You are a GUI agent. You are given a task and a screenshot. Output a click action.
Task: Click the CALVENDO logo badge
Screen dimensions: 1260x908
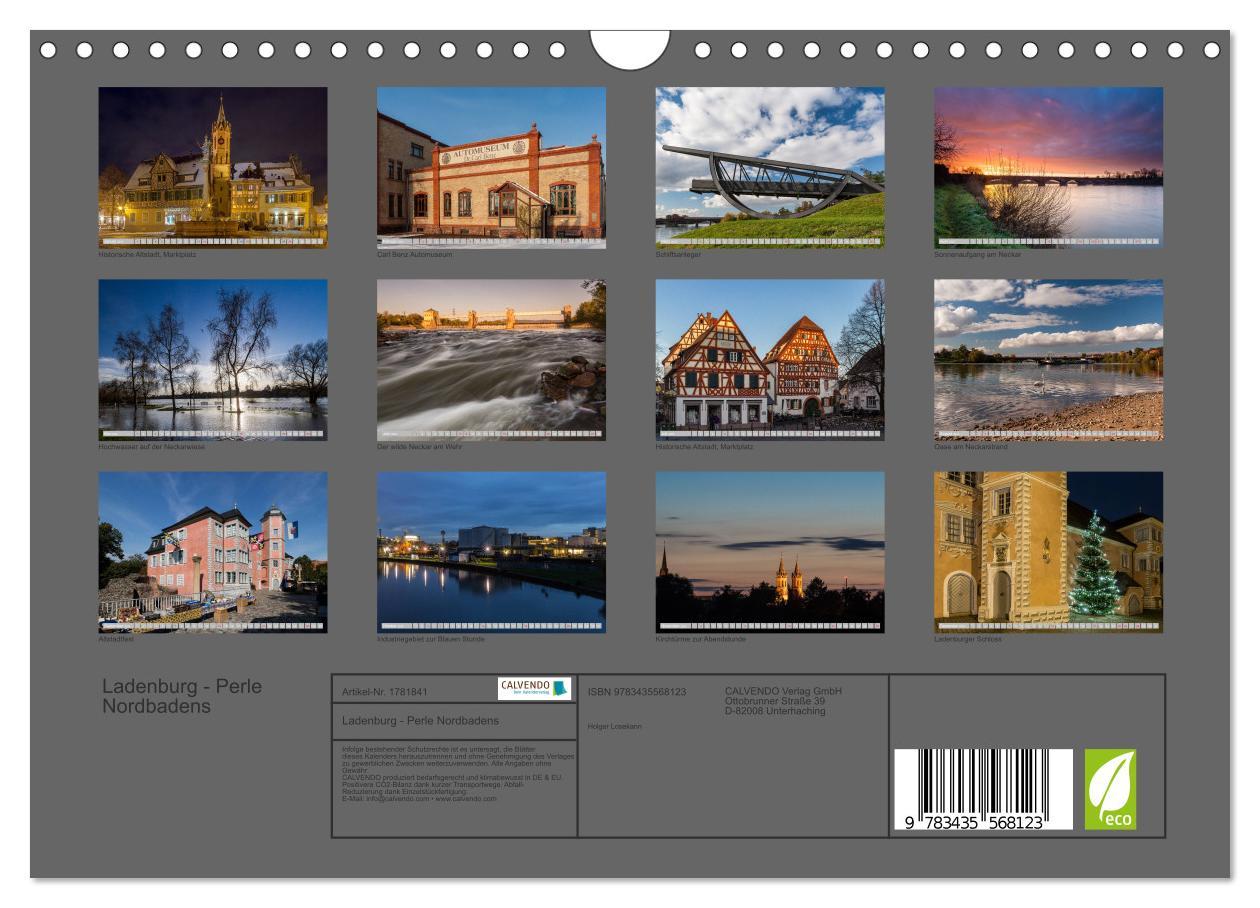tap(534, 689)
